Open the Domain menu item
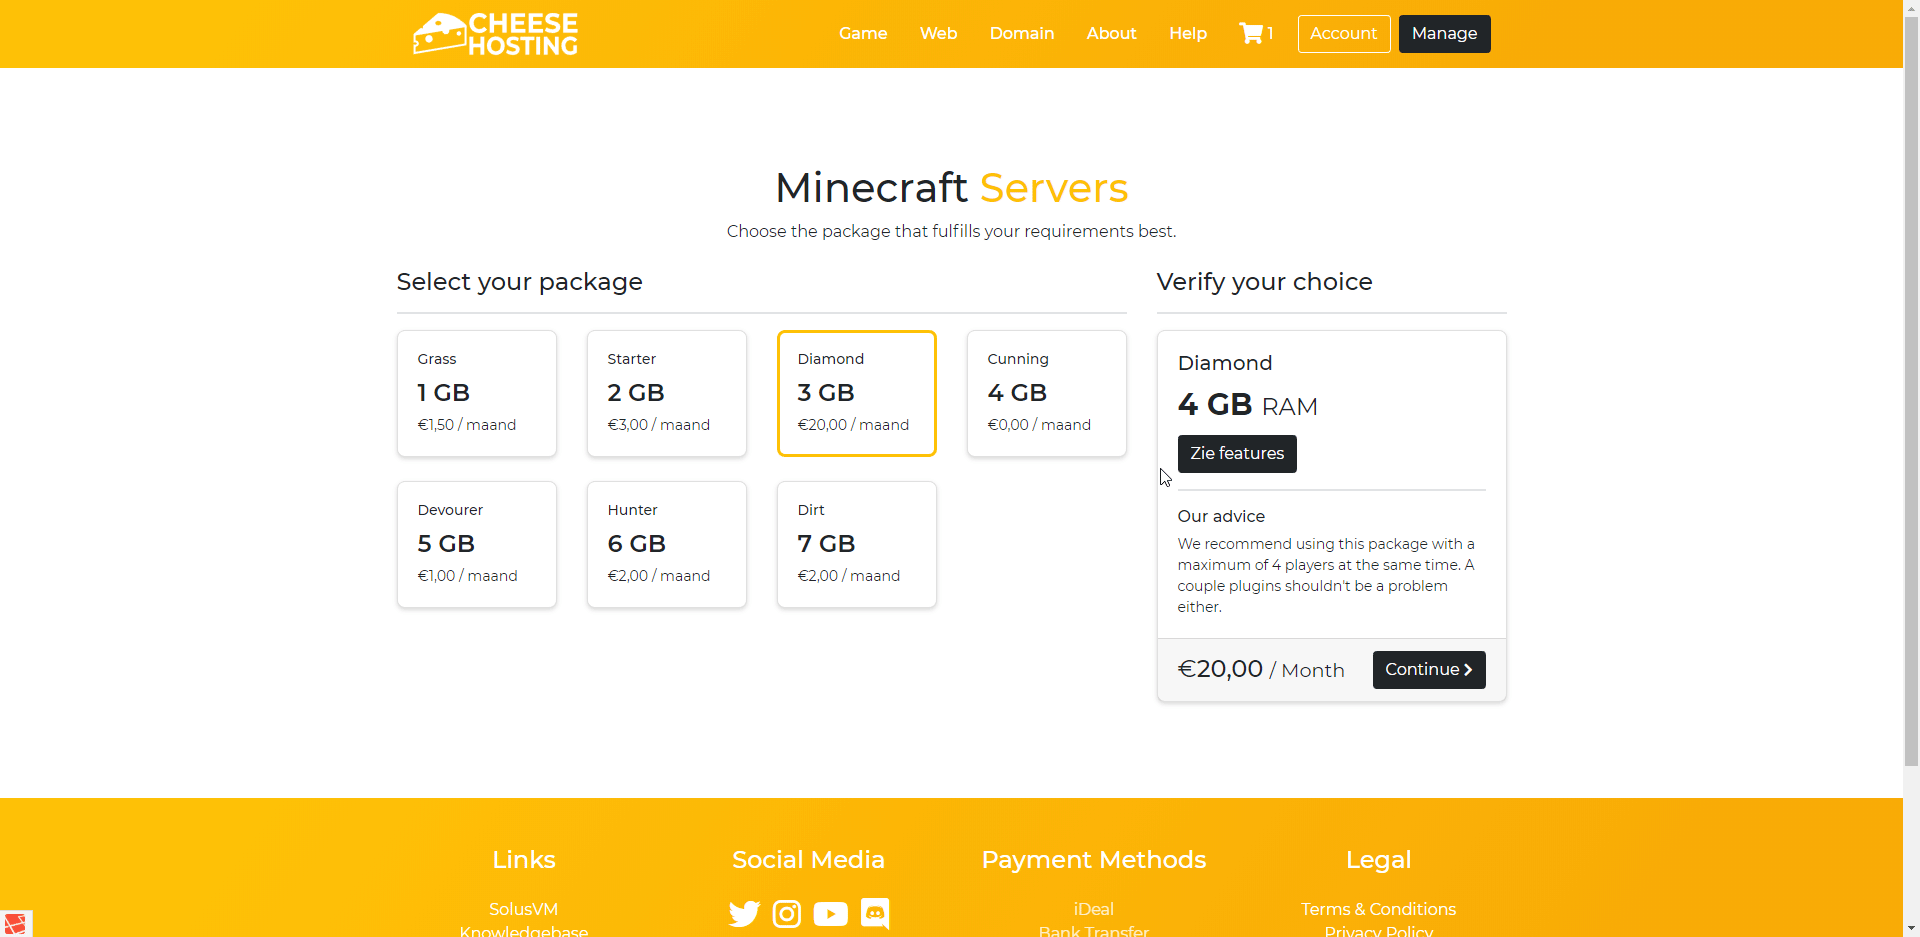Image resolution: width=1920 pixels, height=937 pixels. (1022, 34)
